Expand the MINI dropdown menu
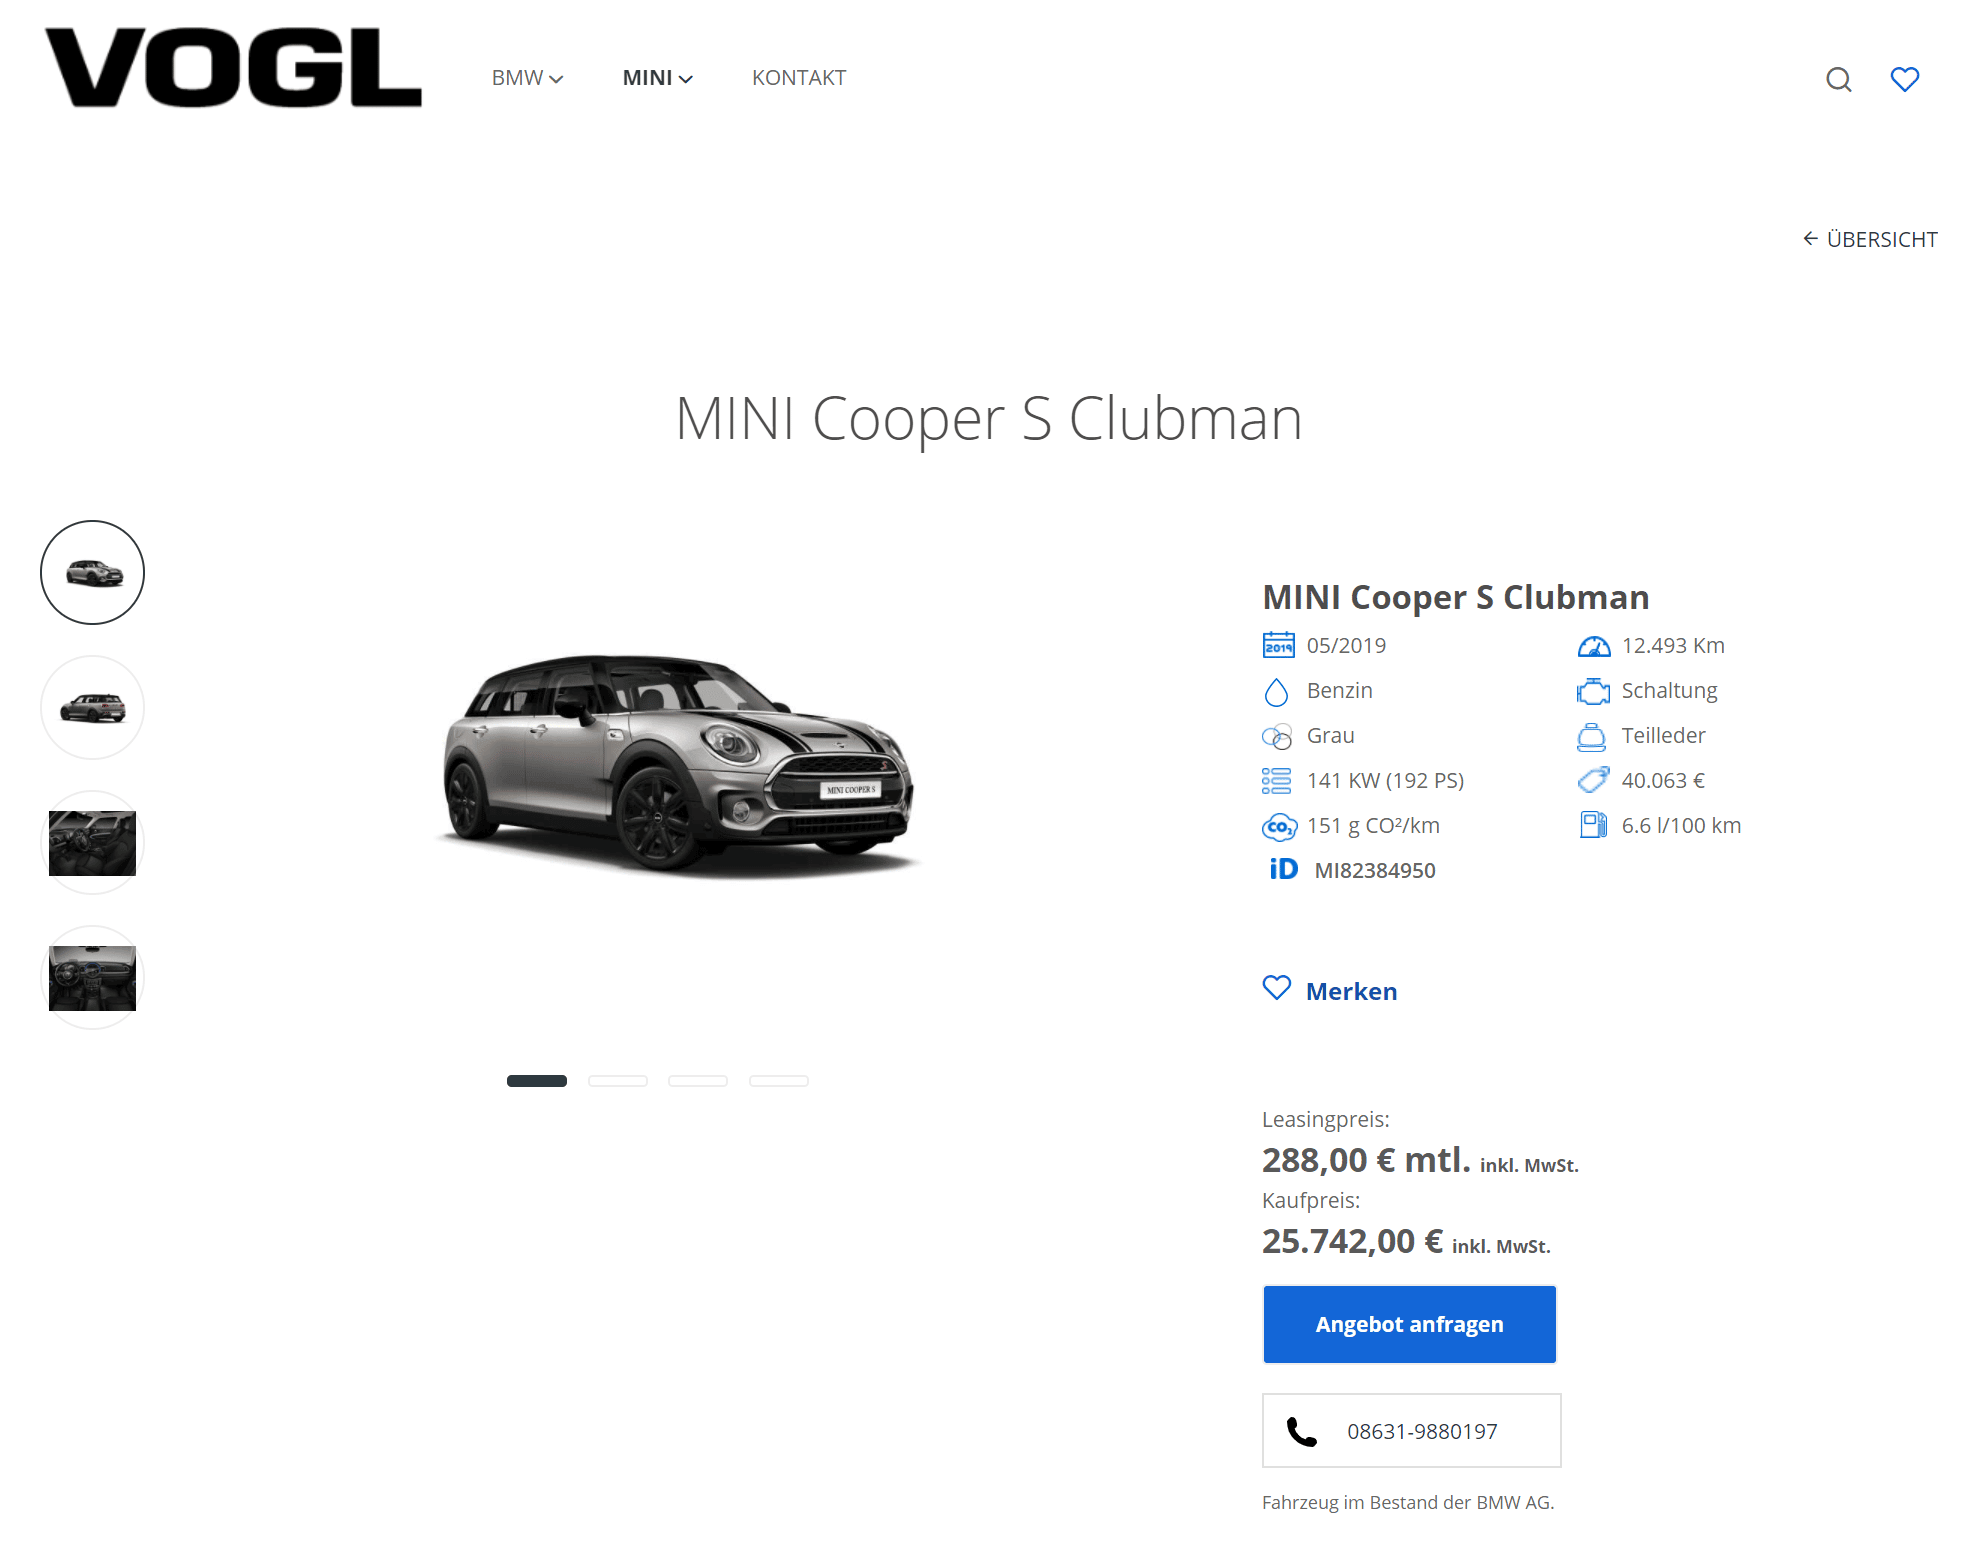1987x1547 pixels. click(657, 78)
